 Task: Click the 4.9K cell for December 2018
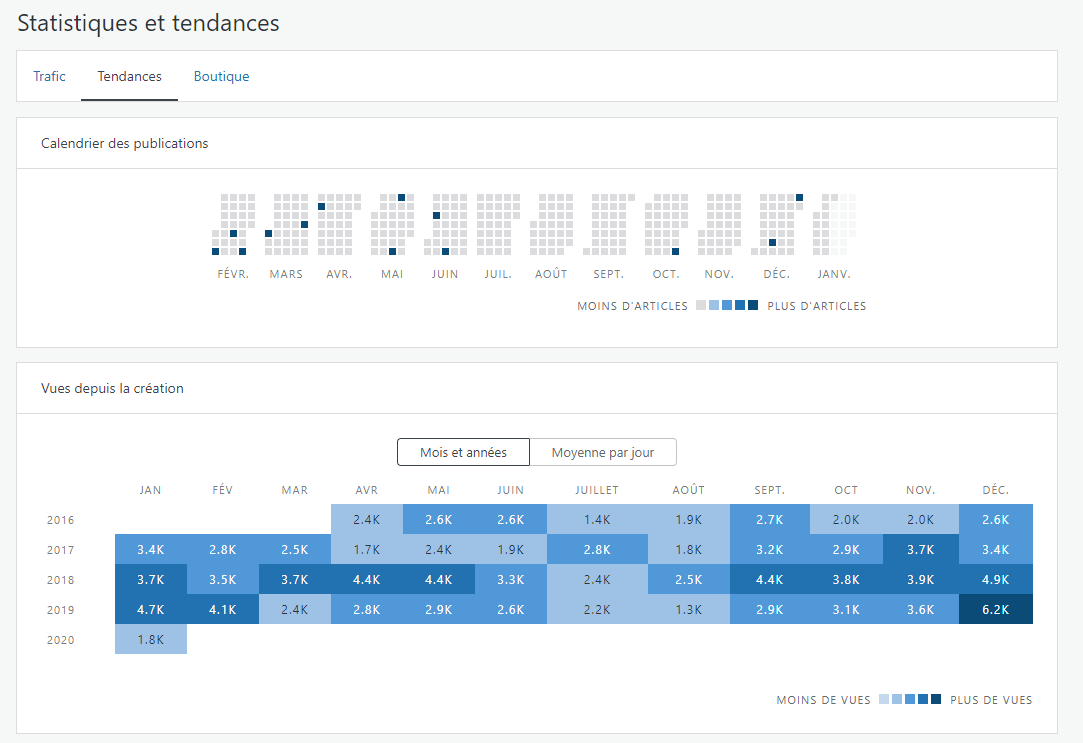pyautogui.click(x=995, y=579)
